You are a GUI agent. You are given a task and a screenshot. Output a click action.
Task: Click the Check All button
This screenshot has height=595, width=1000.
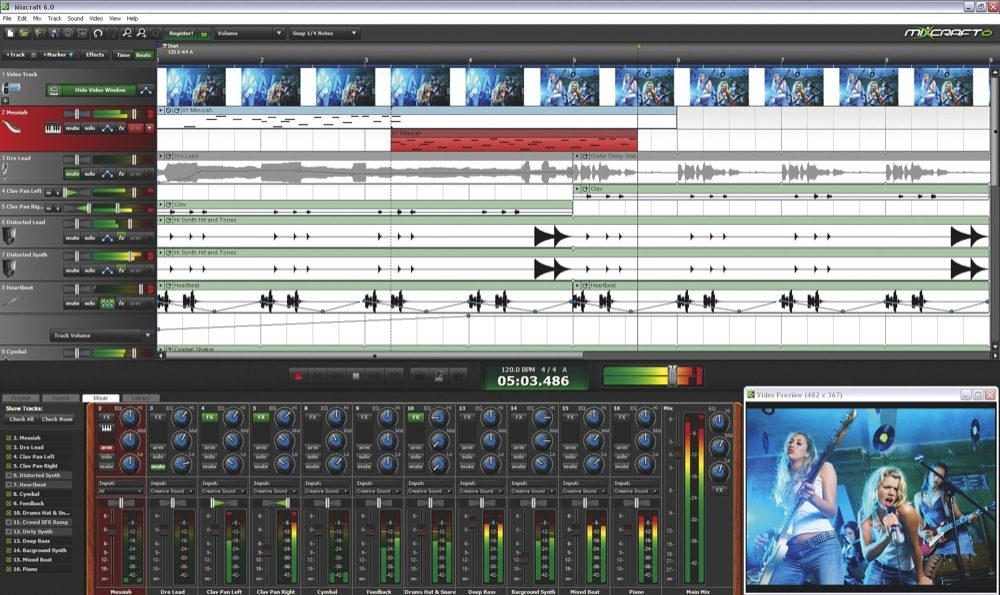click(x=21, y=419)
